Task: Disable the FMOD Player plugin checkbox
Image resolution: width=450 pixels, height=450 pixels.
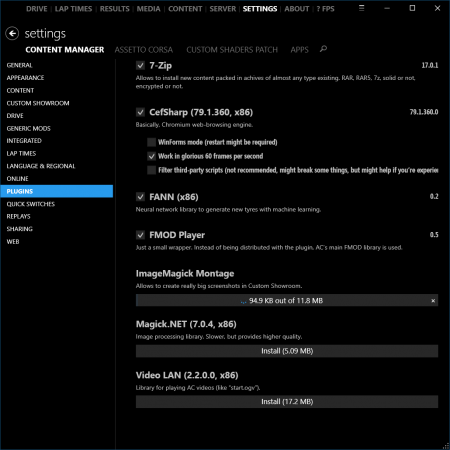Action: (x=140, y=235)
